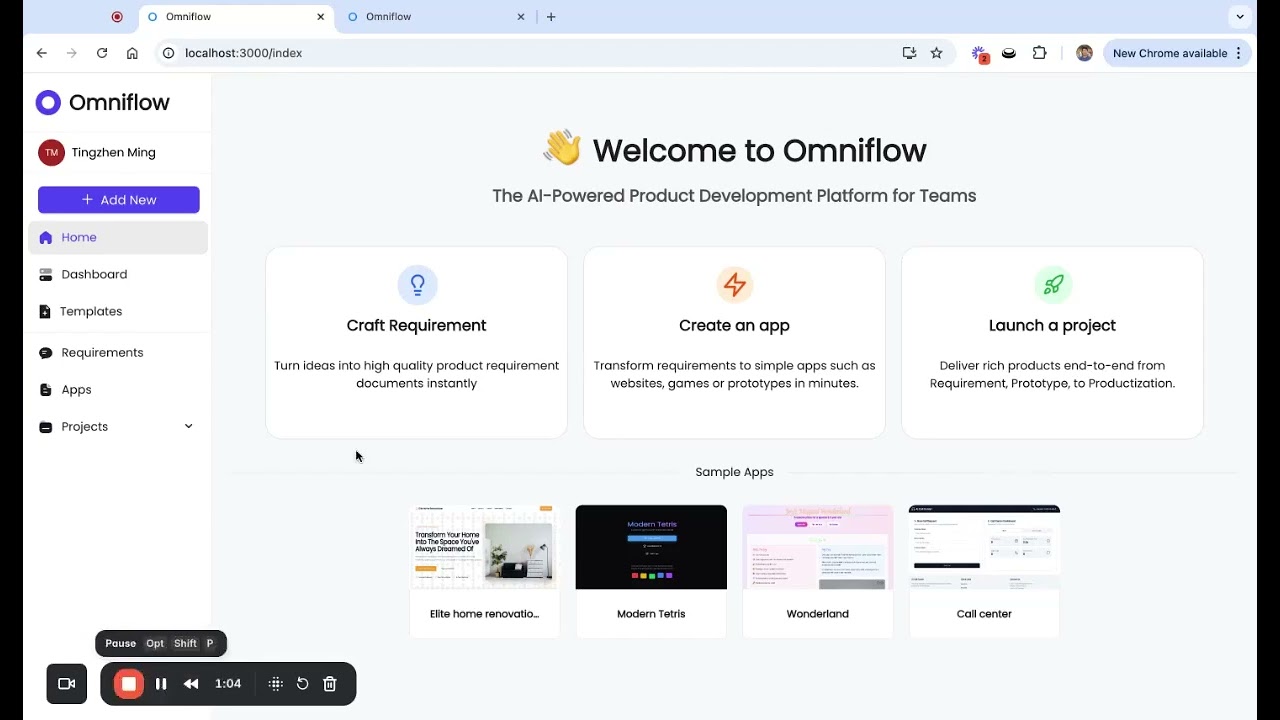Open Elite home renovation sample thumbnail

click(x=485, y=547)
